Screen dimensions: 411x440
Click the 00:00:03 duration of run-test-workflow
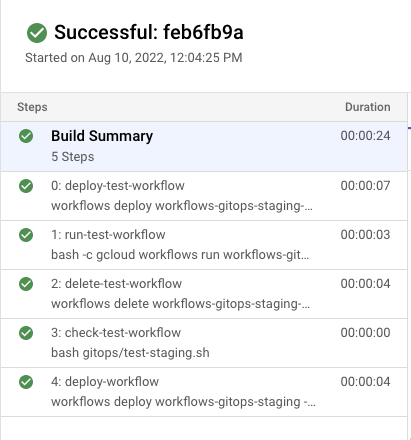(x=365, y=235)
